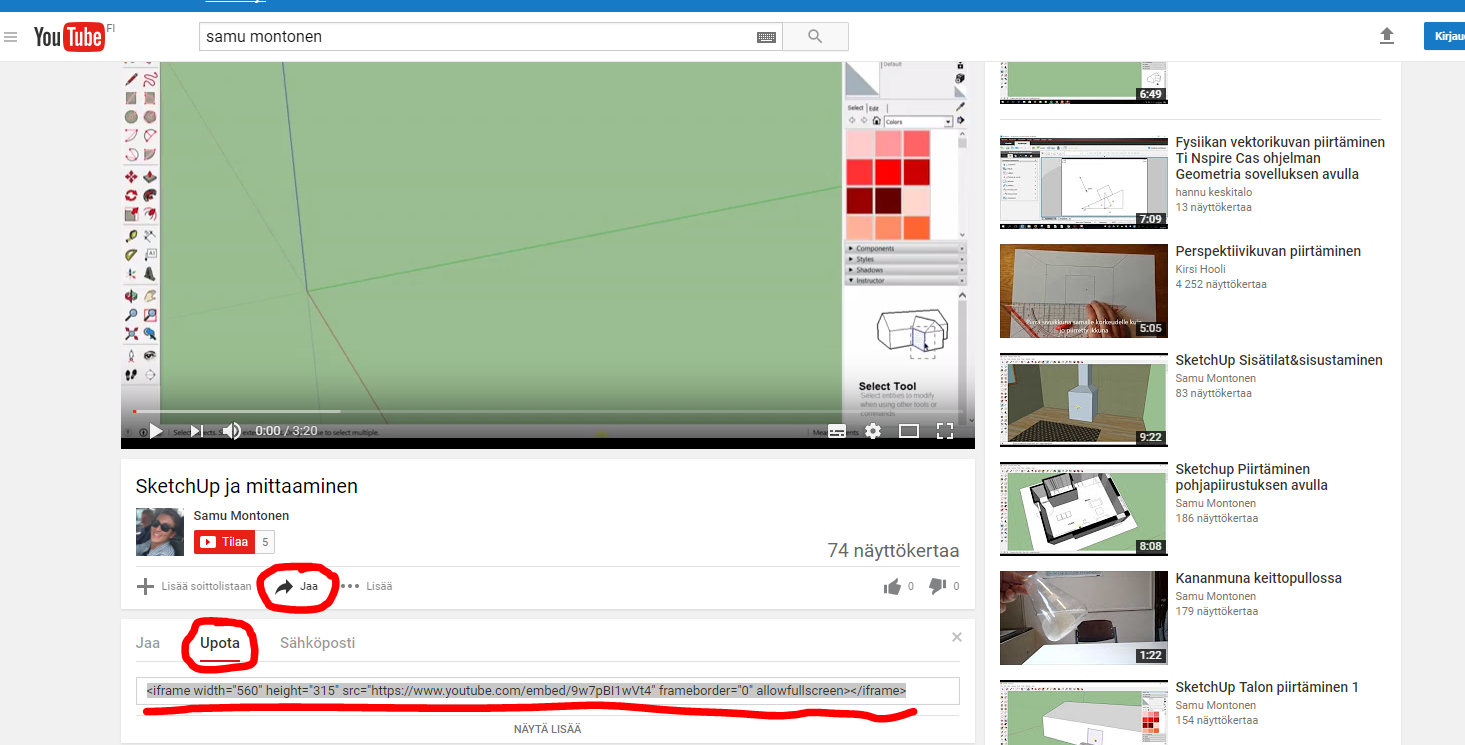Click the YouTube logo
The width and height of the screenshot is (1465, 745).
click(68, 37)
